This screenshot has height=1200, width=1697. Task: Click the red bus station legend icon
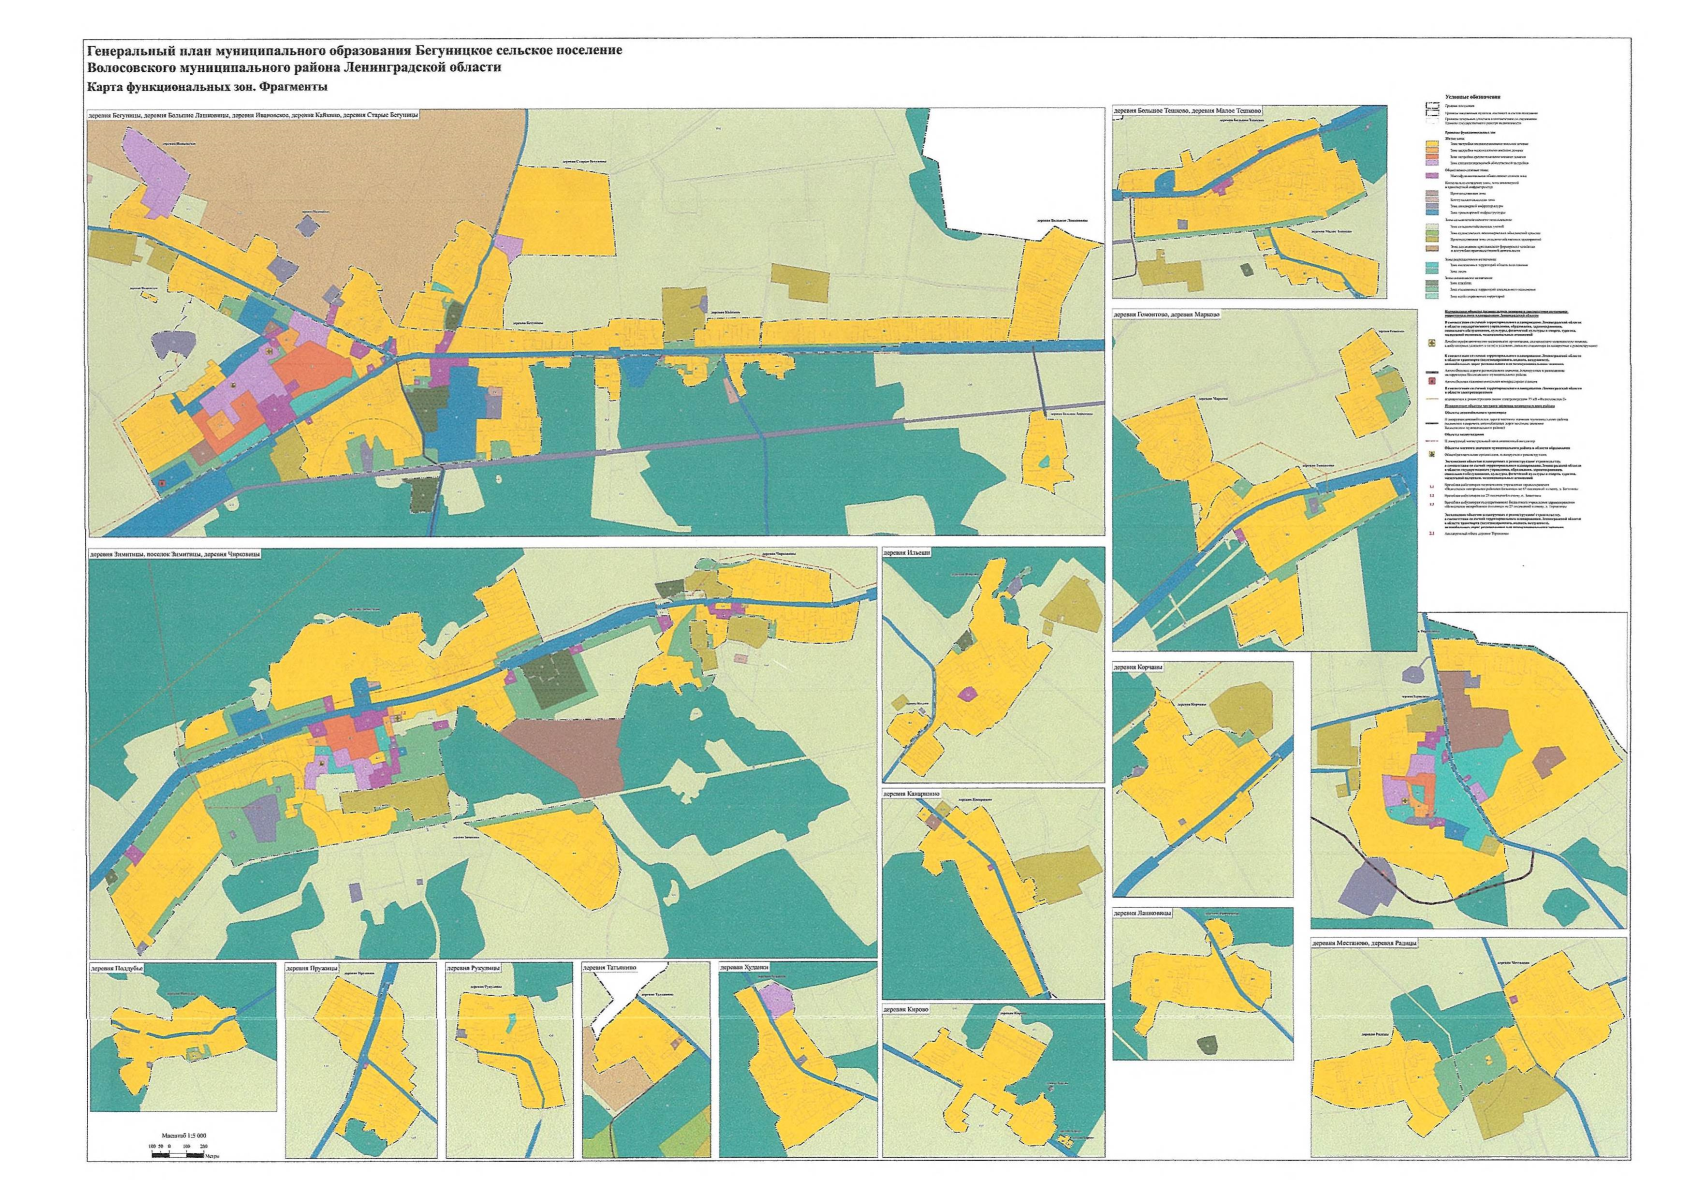[1432, 381]
